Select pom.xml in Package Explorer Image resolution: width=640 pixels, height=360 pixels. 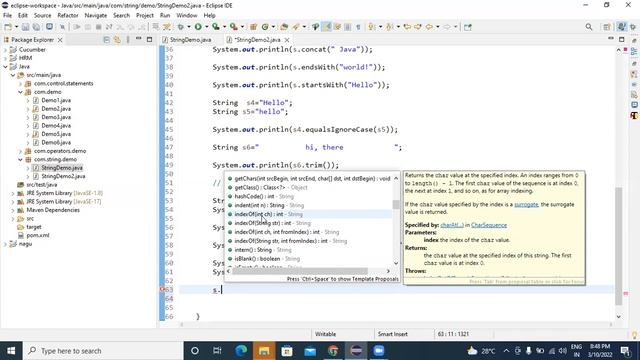38,236
